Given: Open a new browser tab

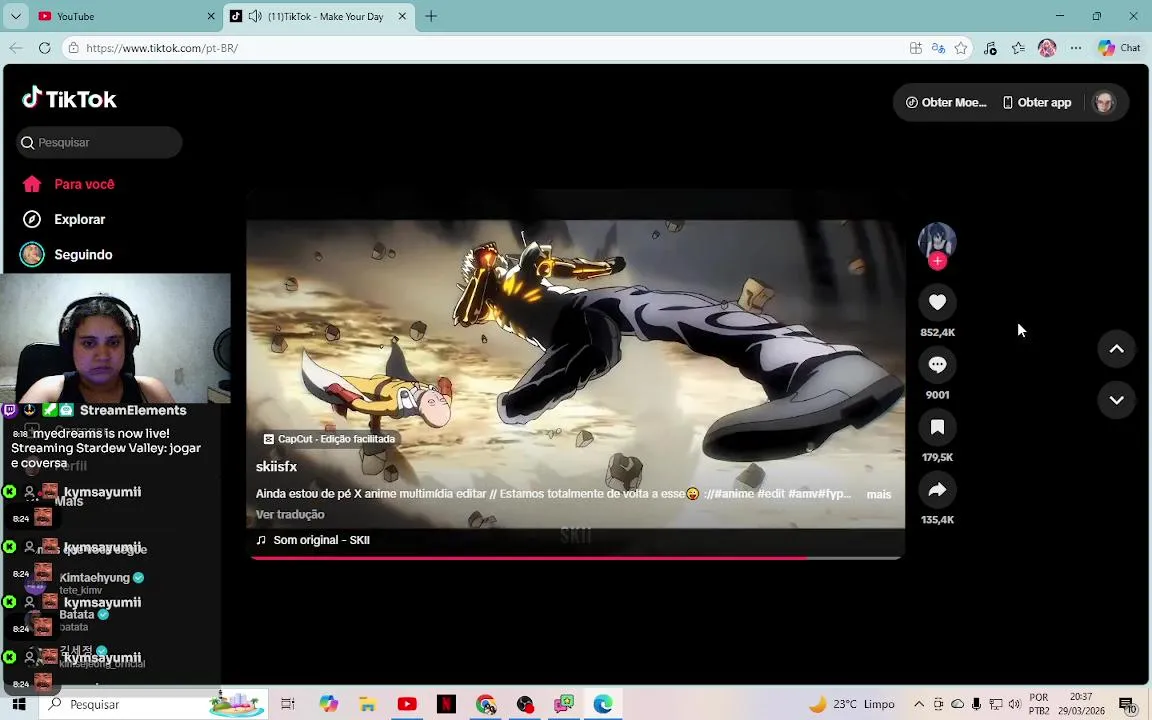Looking at the screenshot, I should (x=431, y=16).
